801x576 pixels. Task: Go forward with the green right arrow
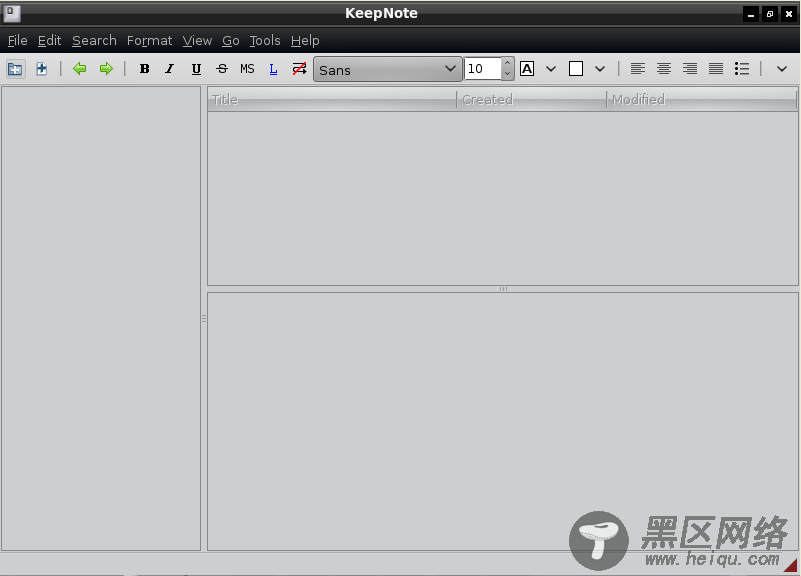(106, 68)
